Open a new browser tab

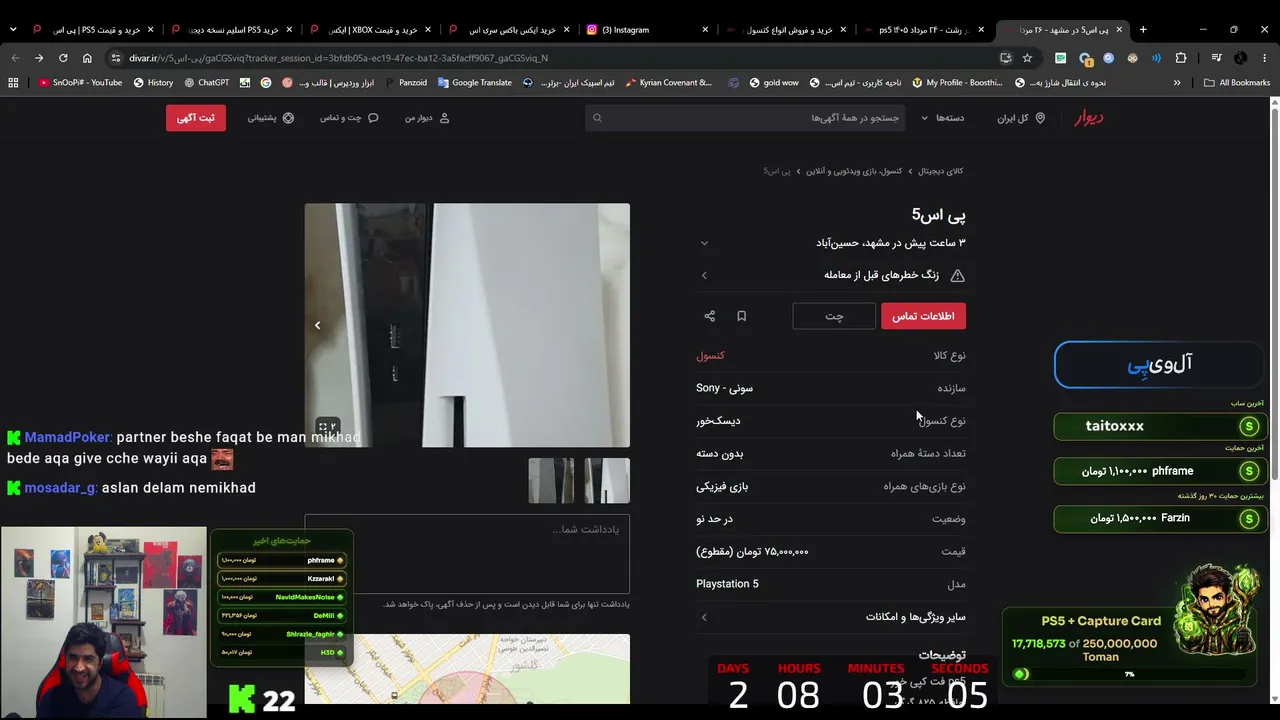coord(1143,30)
